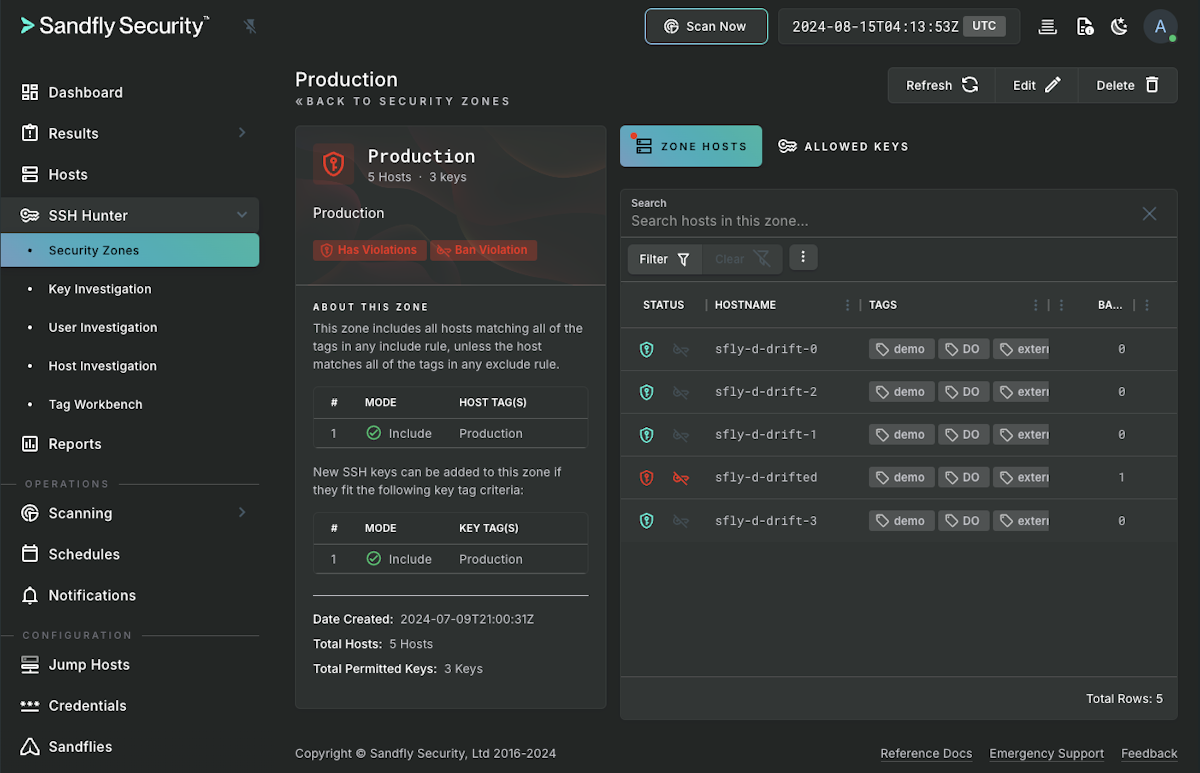This screenshot has width=1200, height=773.
Task: Click the host search input field
Action: 880,221
